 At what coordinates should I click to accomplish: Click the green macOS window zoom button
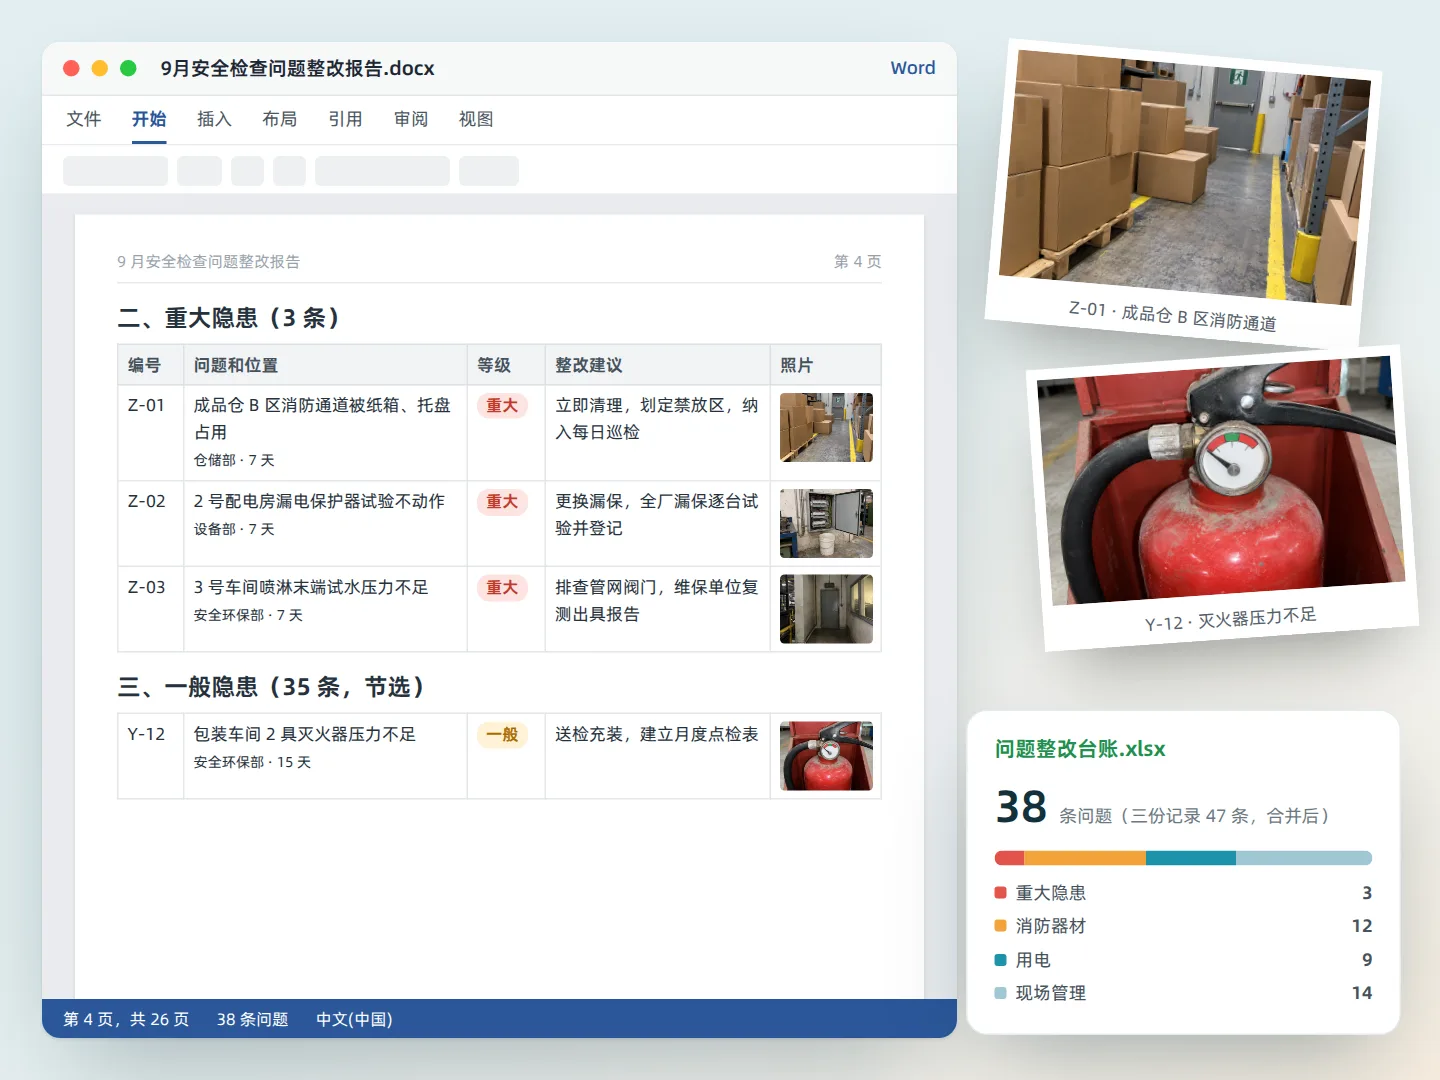[x=128, y=68]
